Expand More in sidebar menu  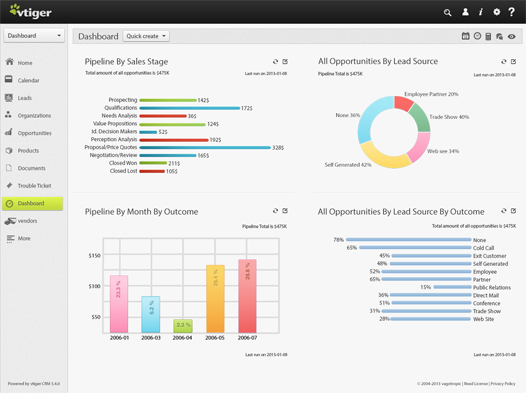click(x=24, y=238)
